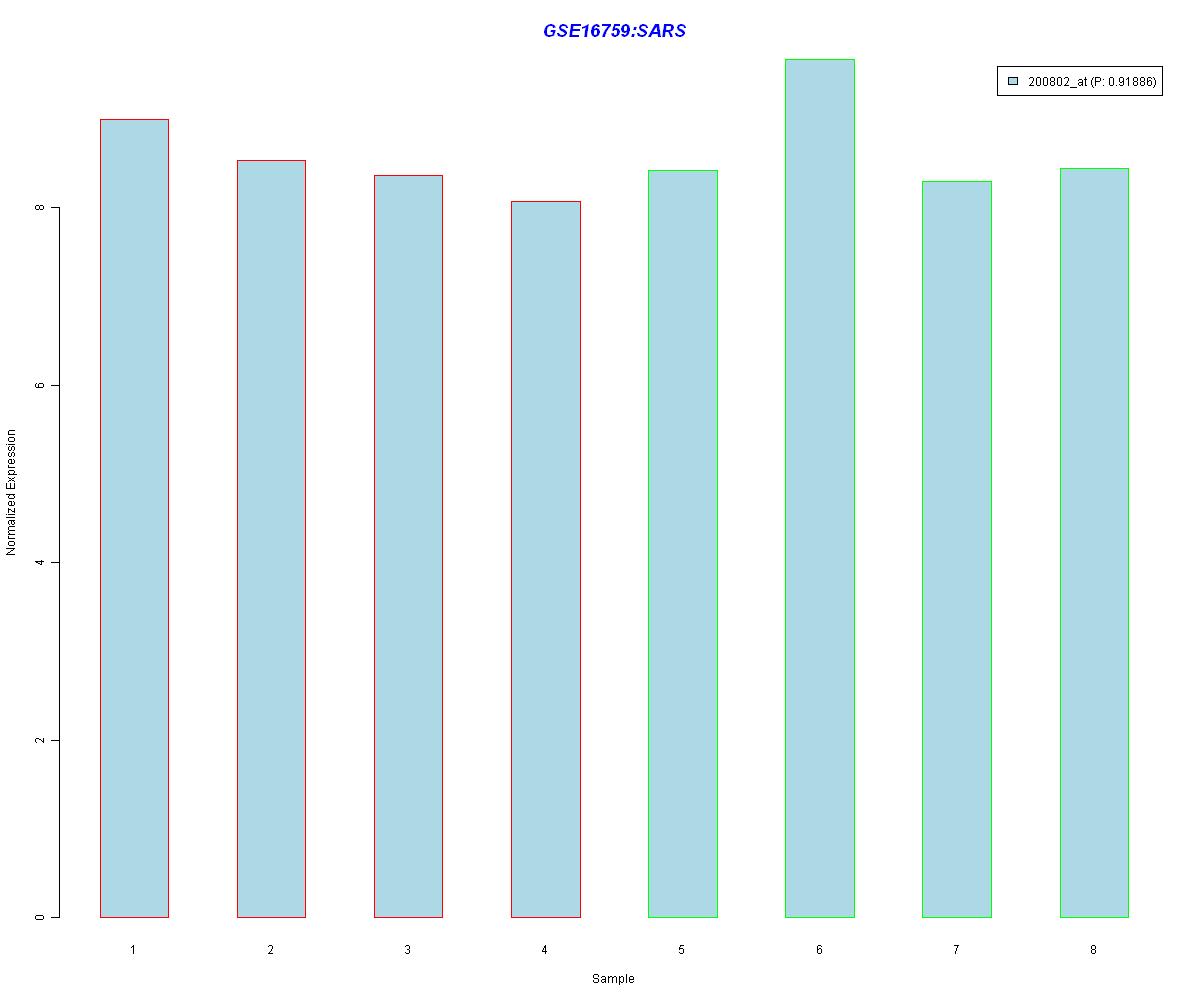Click x-axis tick label 1
1200x1000 pixels.
pos(133,949)
